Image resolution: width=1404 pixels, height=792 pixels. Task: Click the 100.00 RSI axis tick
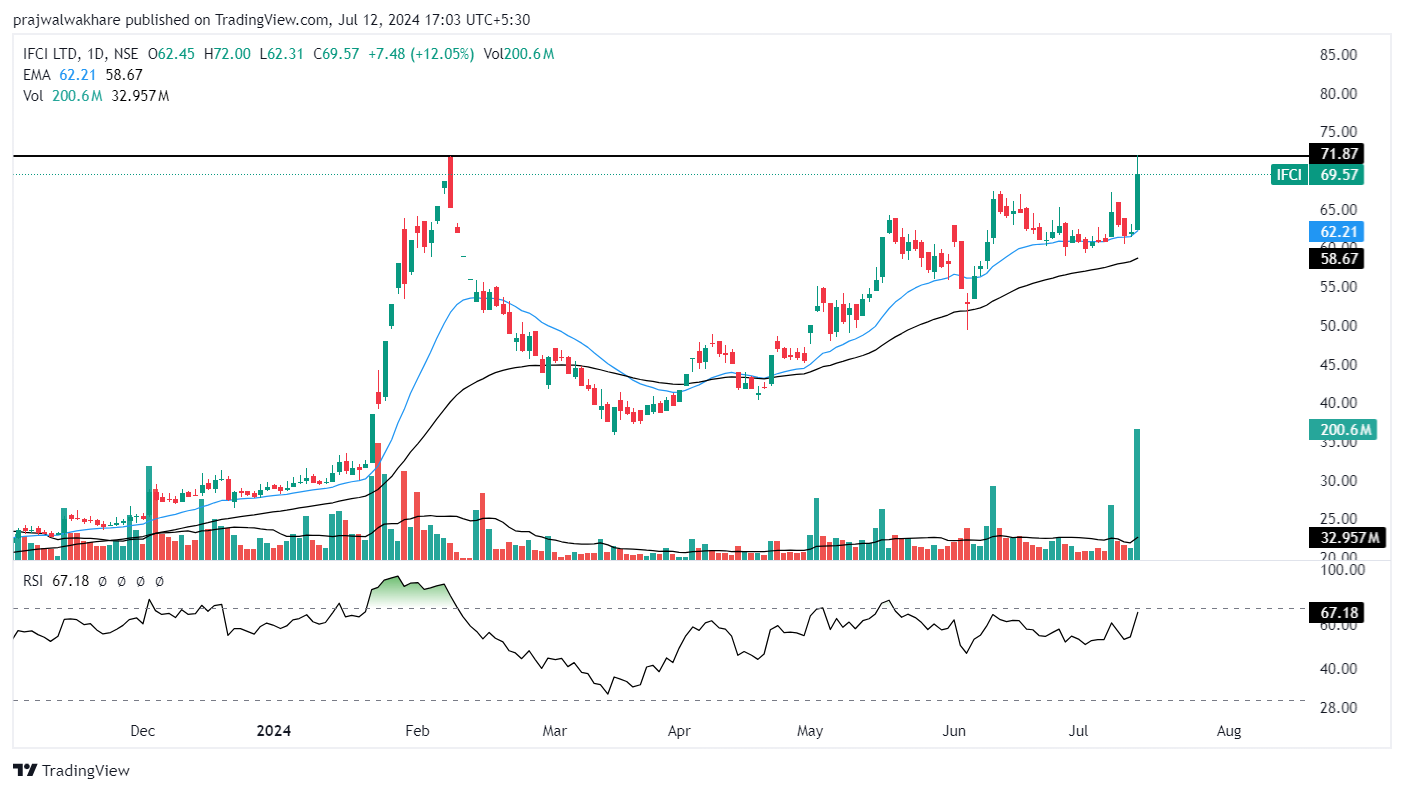(x=1341, y=570)
